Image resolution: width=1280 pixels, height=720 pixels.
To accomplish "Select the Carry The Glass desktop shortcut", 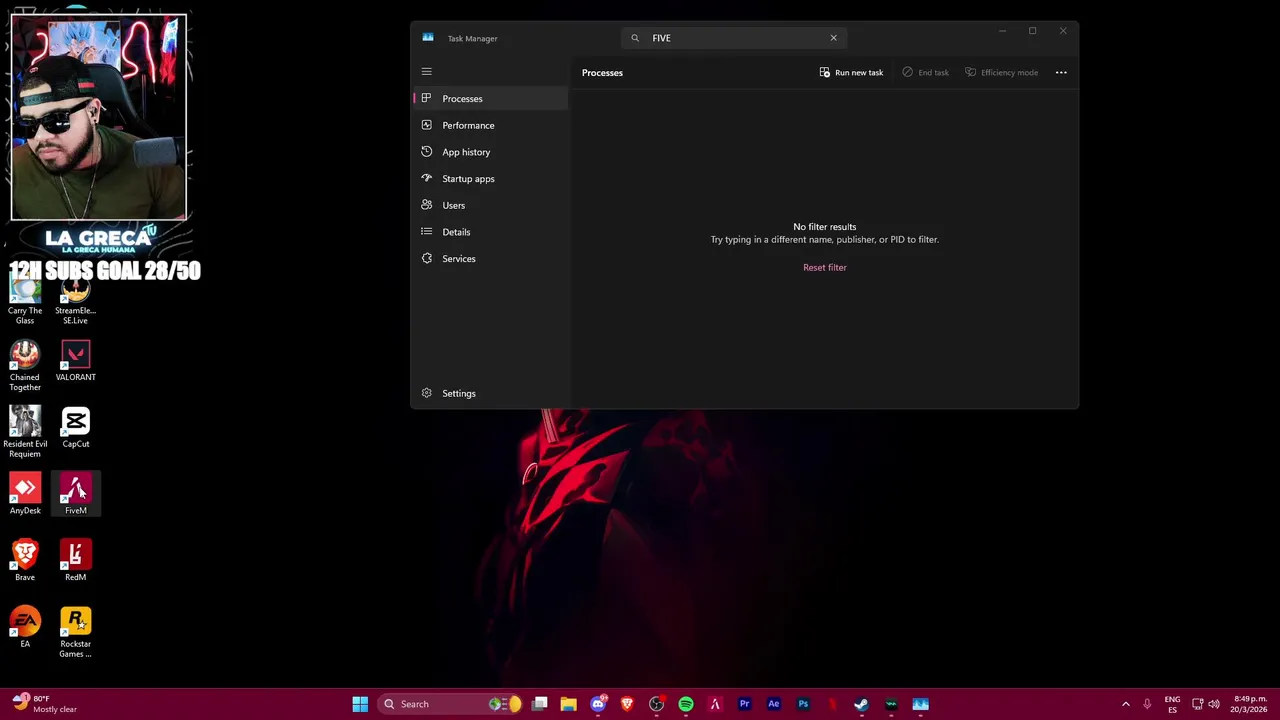I will (x=25, y=300).
